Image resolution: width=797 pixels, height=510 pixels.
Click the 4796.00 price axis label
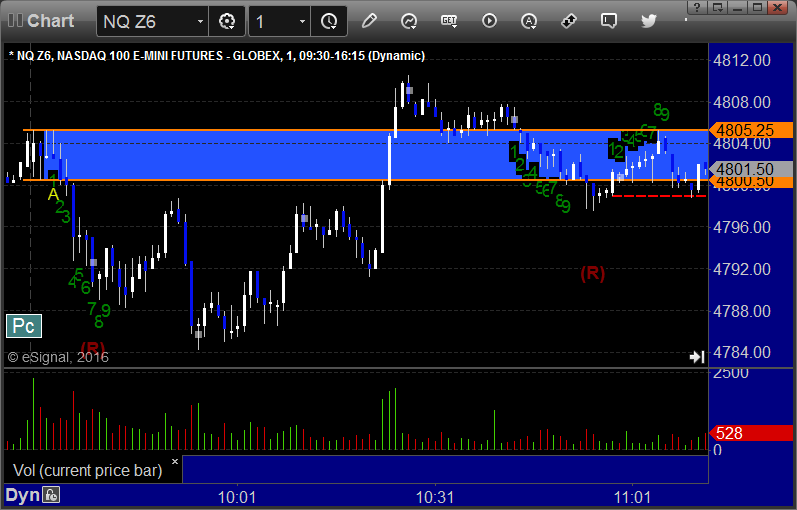pos(742,227)
